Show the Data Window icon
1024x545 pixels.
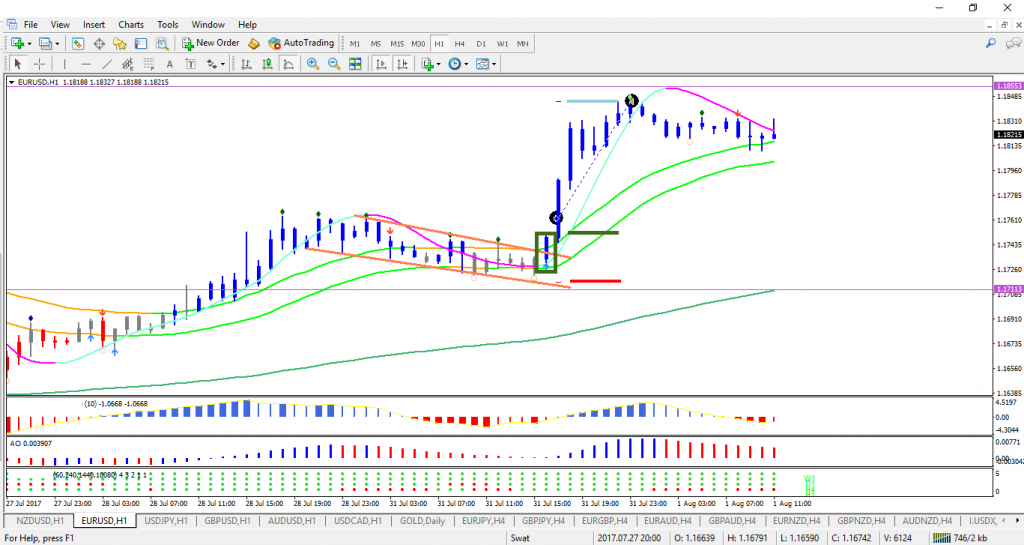point(99,44)
